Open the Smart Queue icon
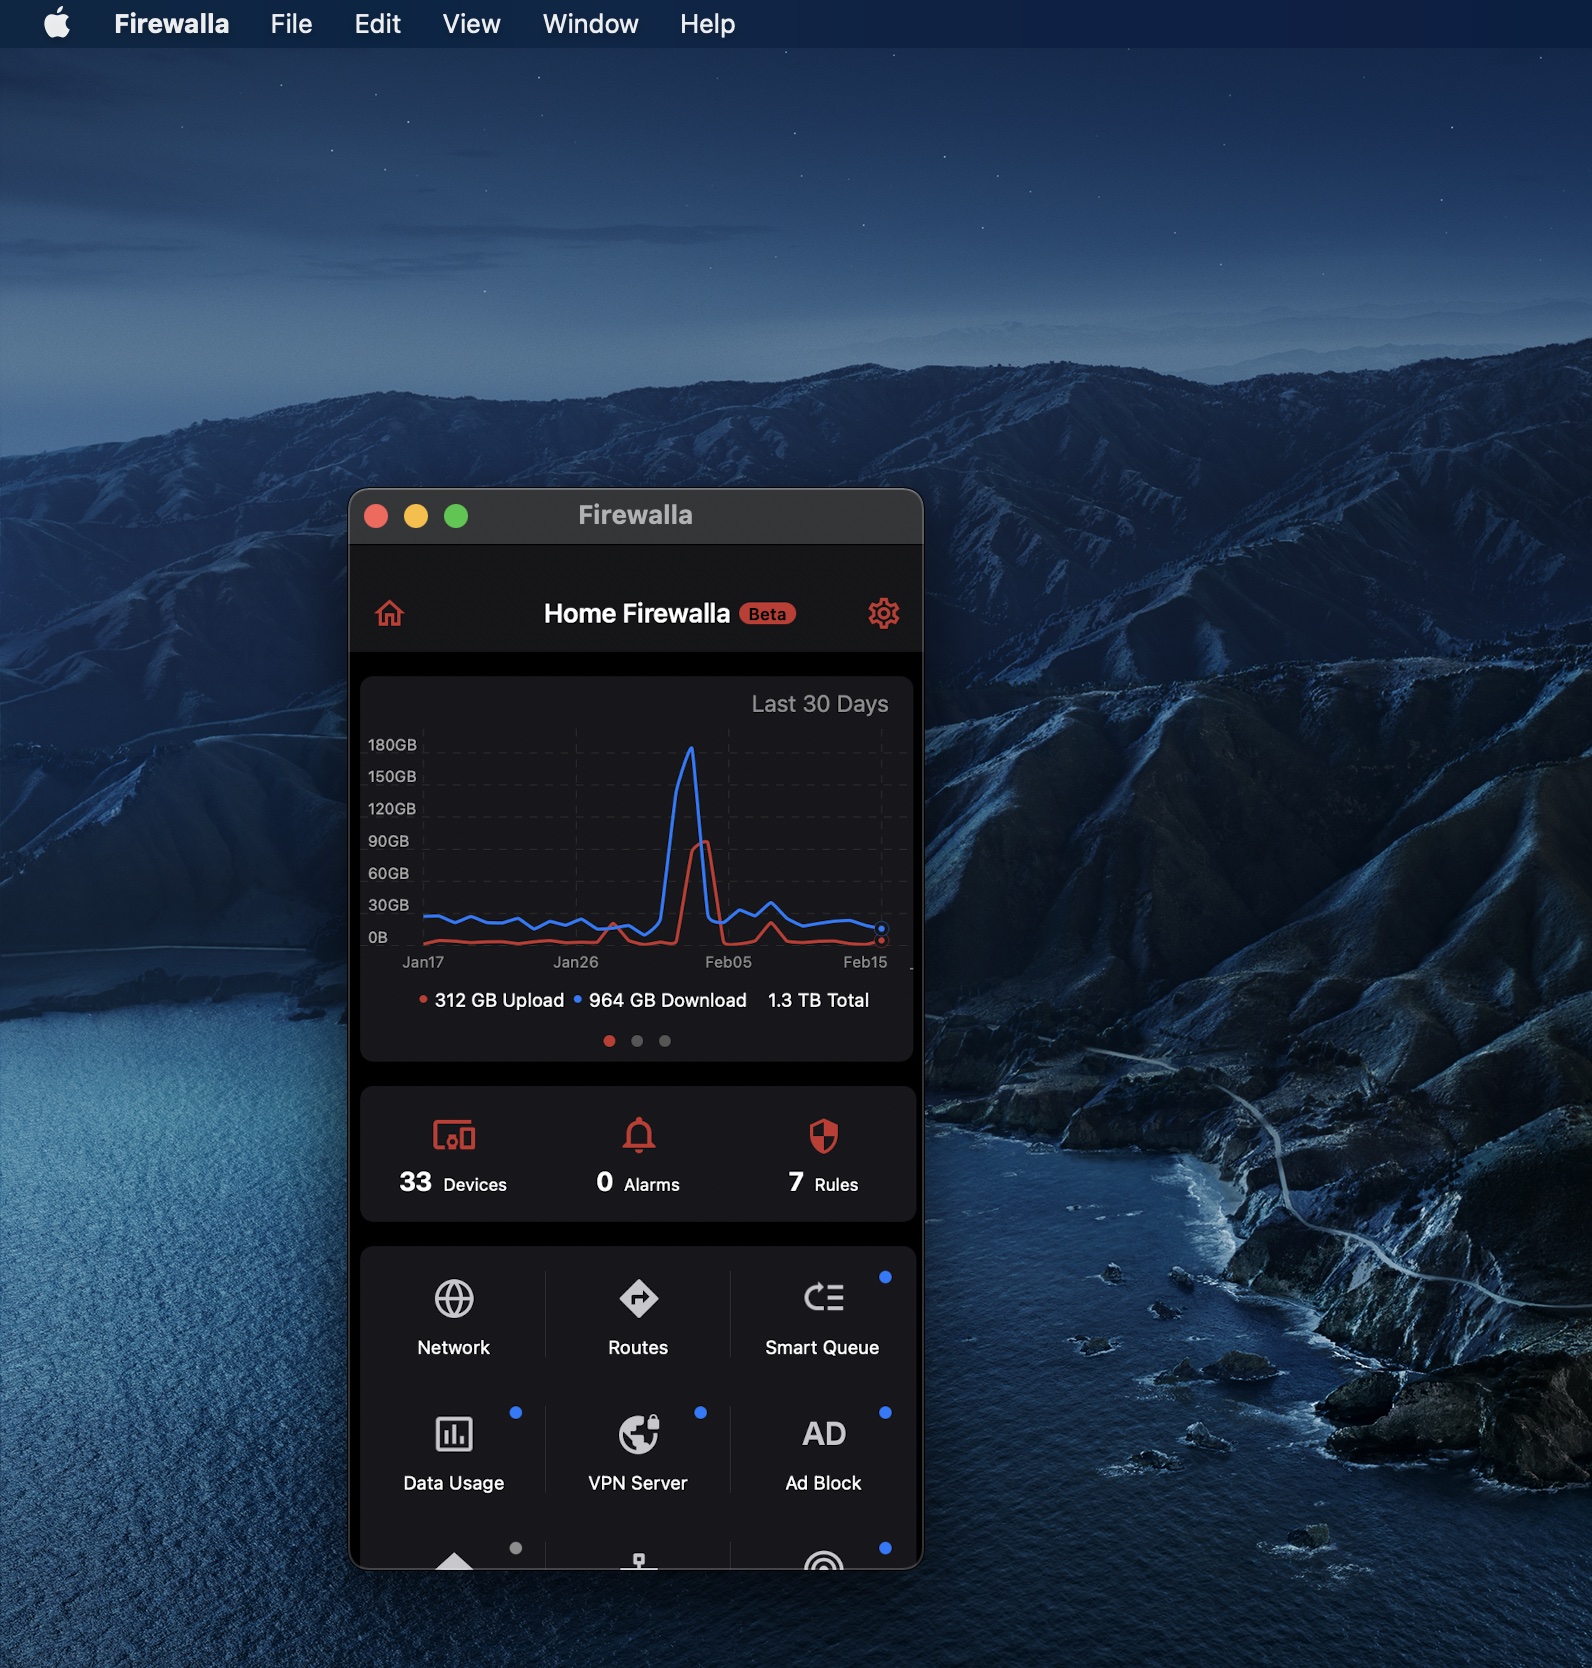The width and height of the screenshot is (1592, 1668). [x=823, y=1298]
